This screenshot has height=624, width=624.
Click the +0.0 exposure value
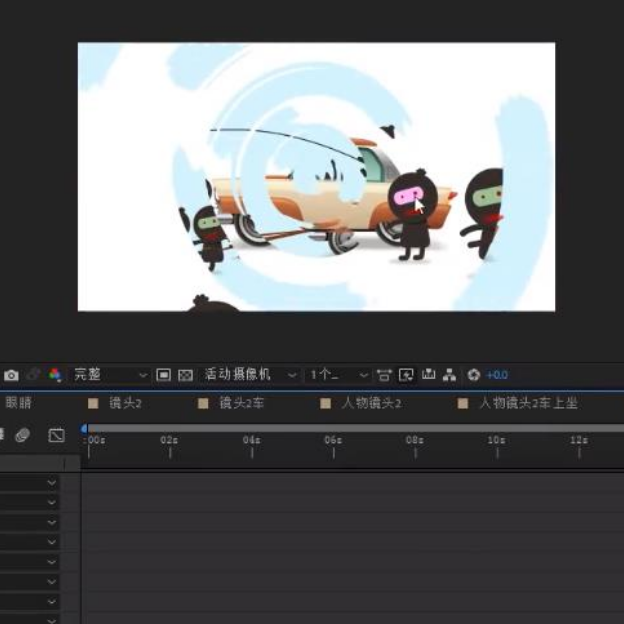pos(497,375)
